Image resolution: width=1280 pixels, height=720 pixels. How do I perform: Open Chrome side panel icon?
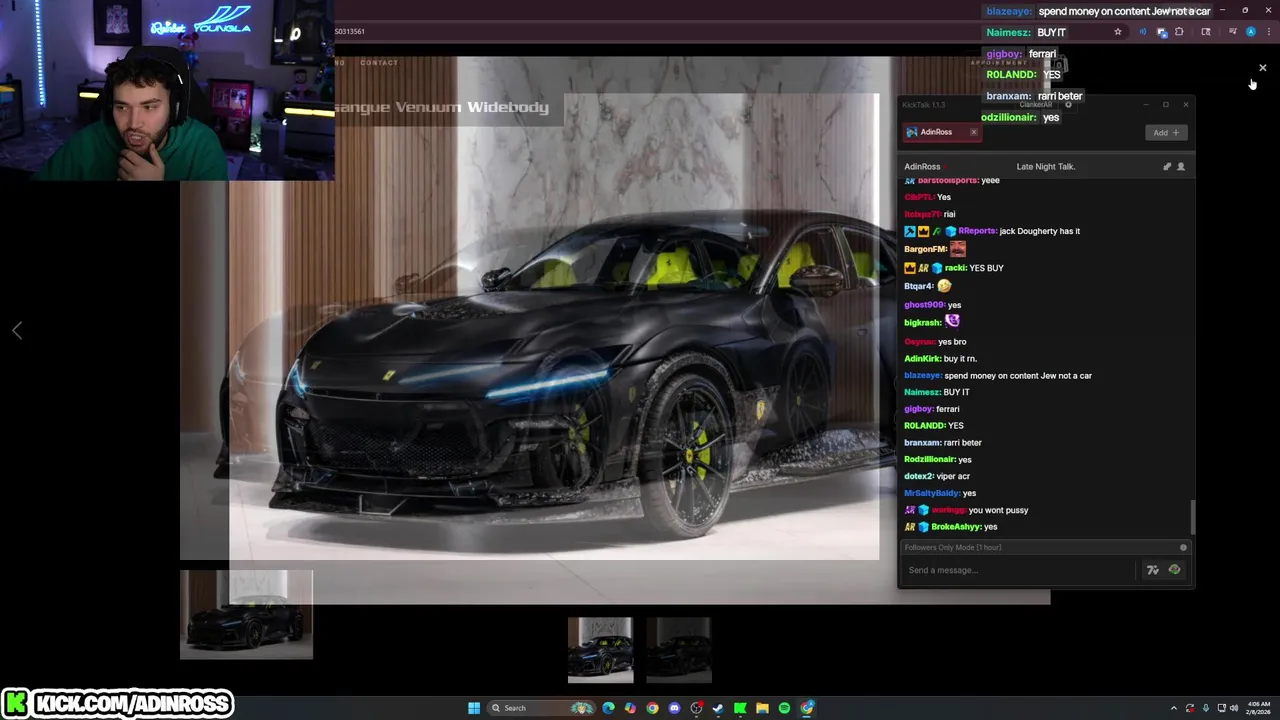click(x=1206, y=32)
